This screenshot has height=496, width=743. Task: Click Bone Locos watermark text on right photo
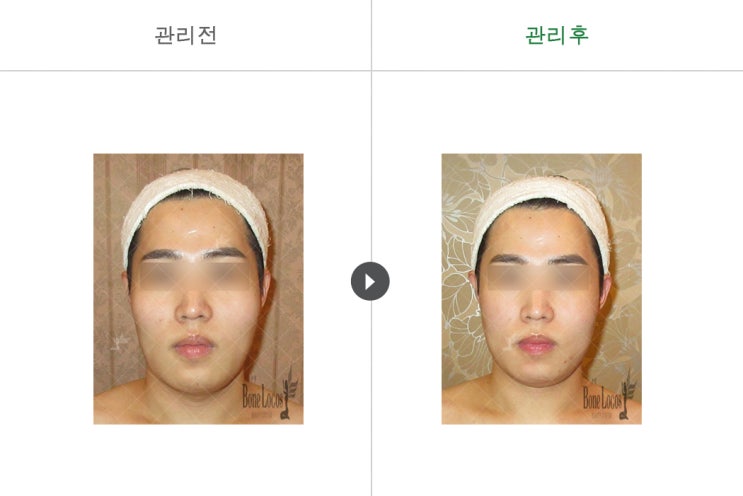[602, 397]
